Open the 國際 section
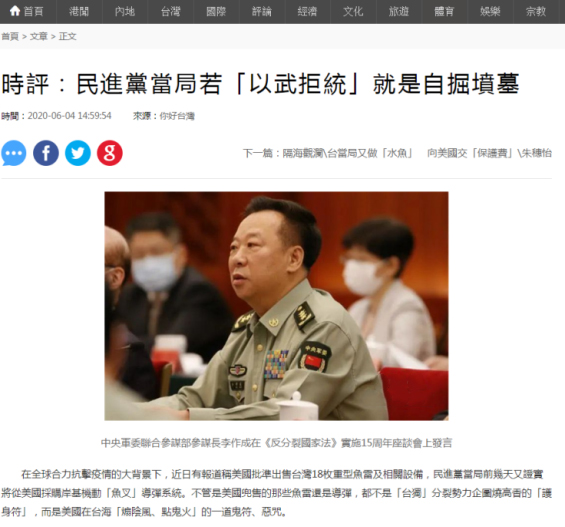Viewport: 565px width, 527px height. 216,12
